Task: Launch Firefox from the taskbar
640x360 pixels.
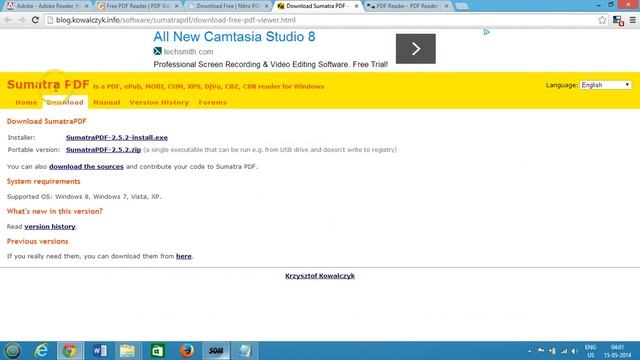Action: click(187, 351)
